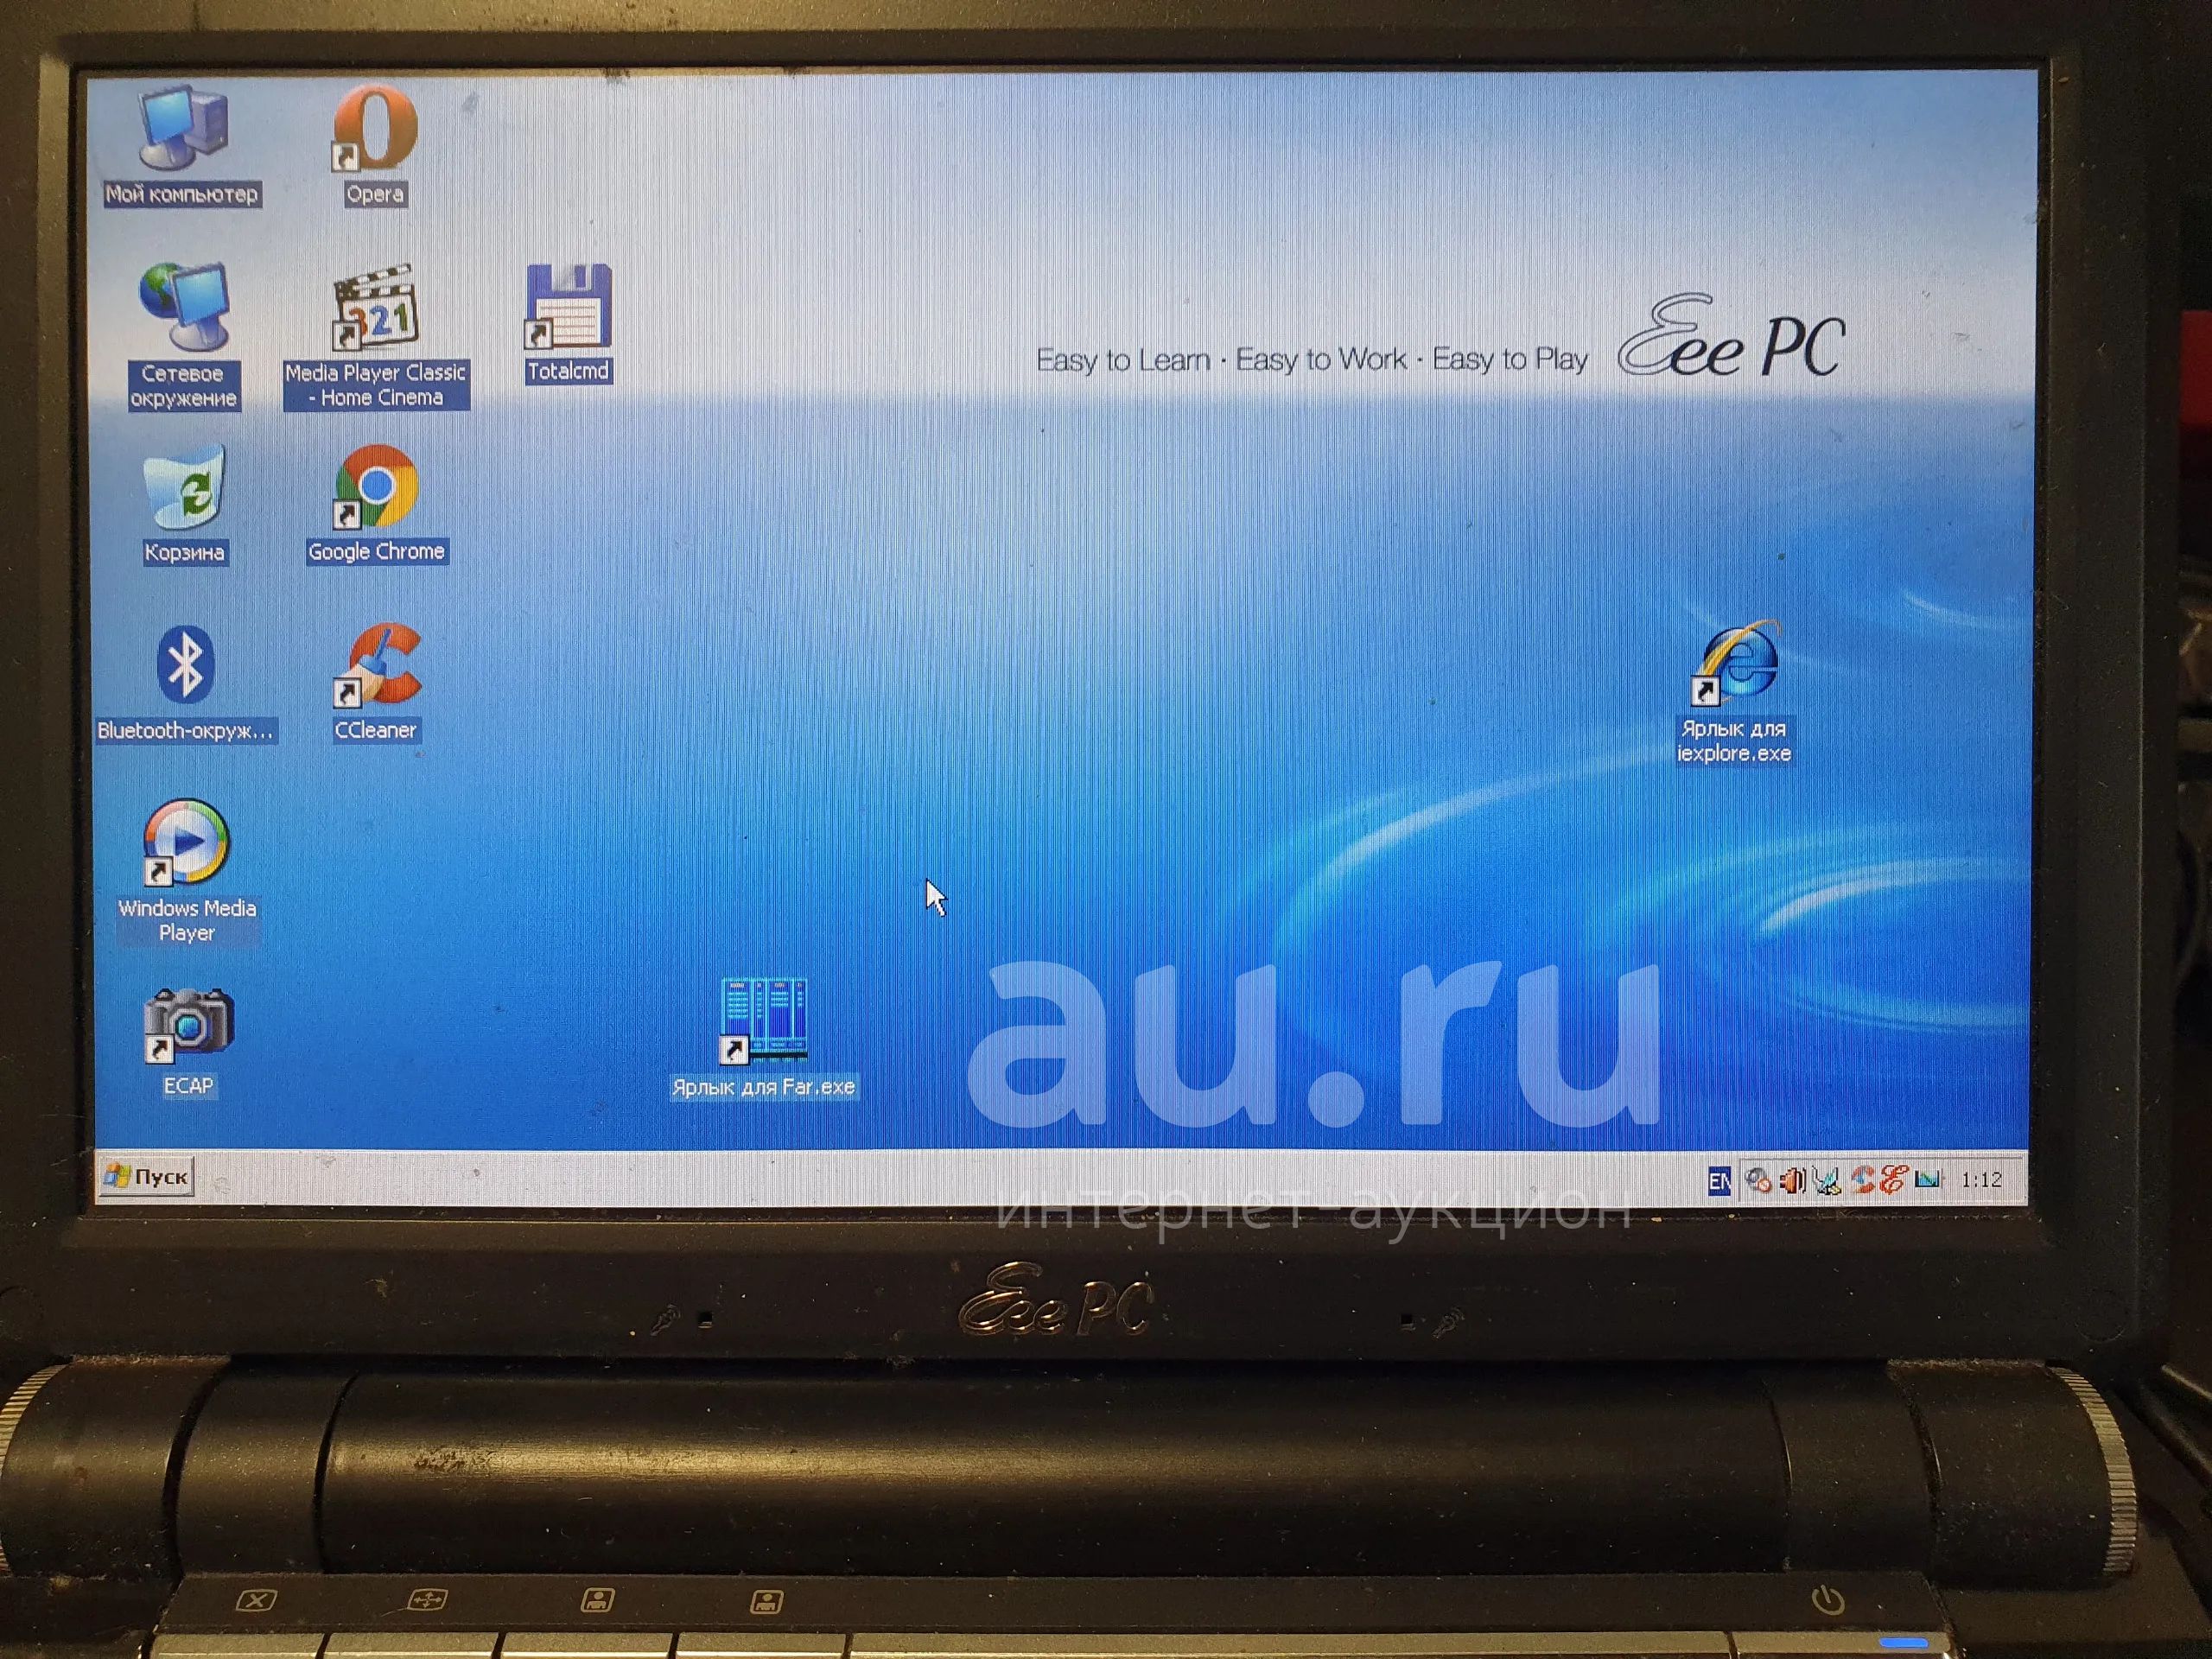Click the 1:12 taskbar clock
This screenshot has width=2212, height=1659.
(1982, 1180)
